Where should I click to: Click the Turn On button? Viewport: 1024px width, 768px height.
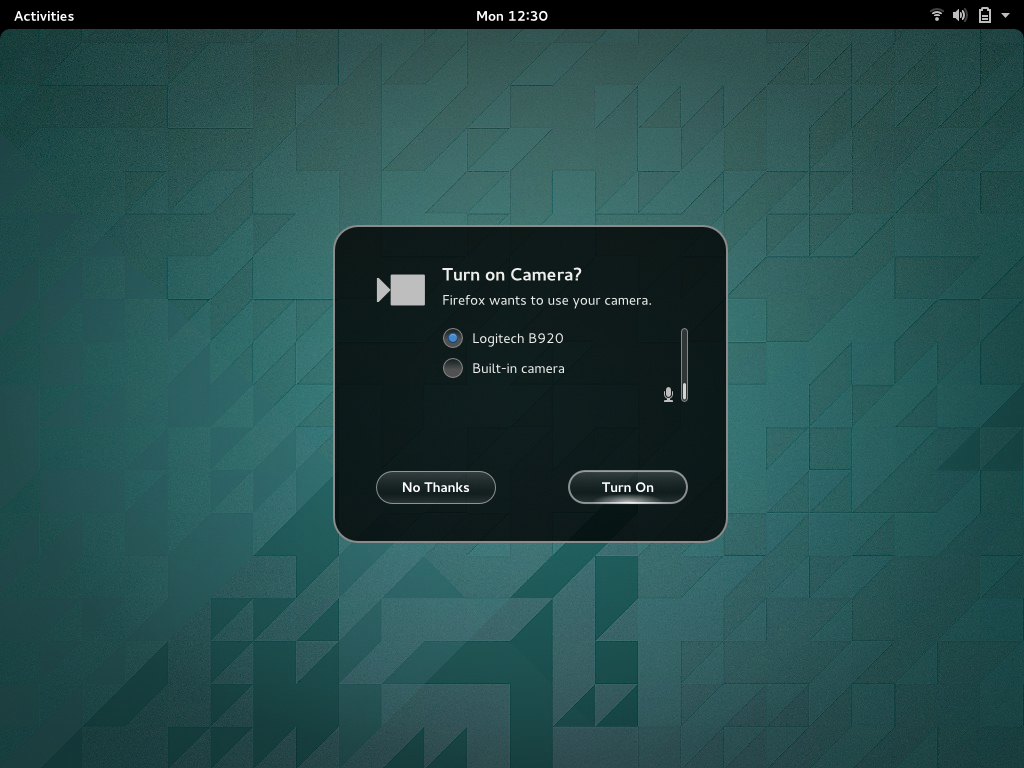[x=628, y=487]
